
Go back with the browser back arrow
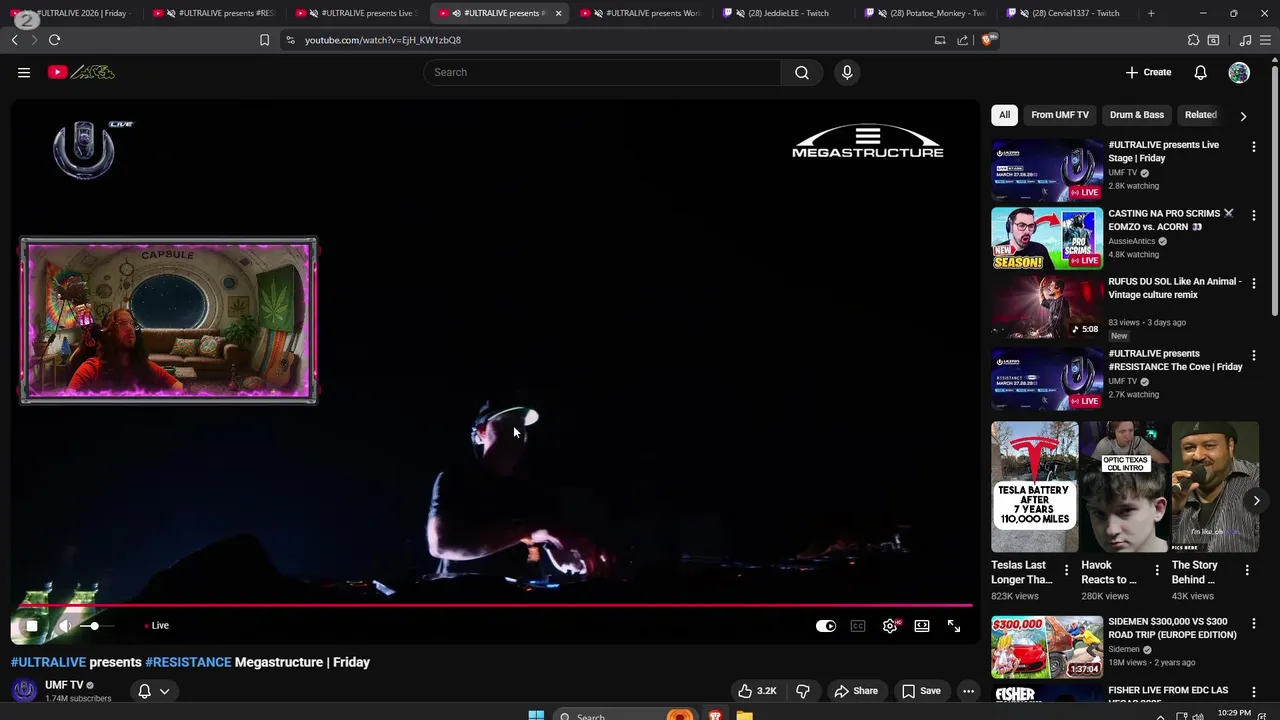coord(14,40)
